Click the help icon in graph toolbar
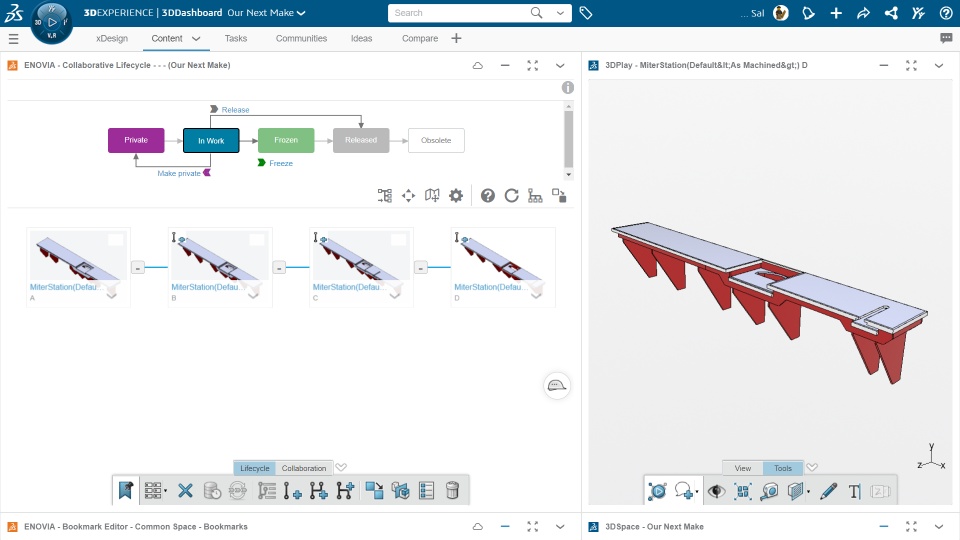Viewport: 960px width, 540px height. pyautogui.click(x=487, y=195)
